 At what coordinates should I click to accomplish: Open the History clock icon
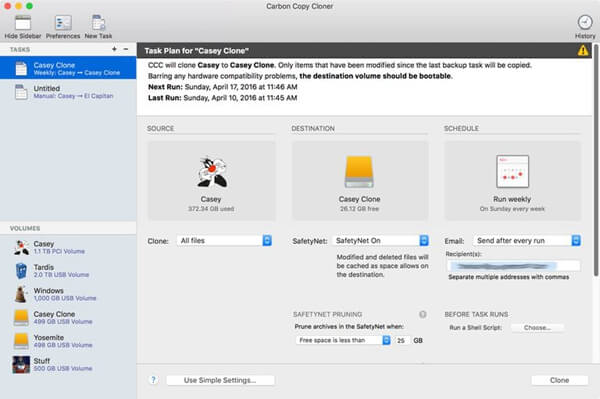(585, 23)
